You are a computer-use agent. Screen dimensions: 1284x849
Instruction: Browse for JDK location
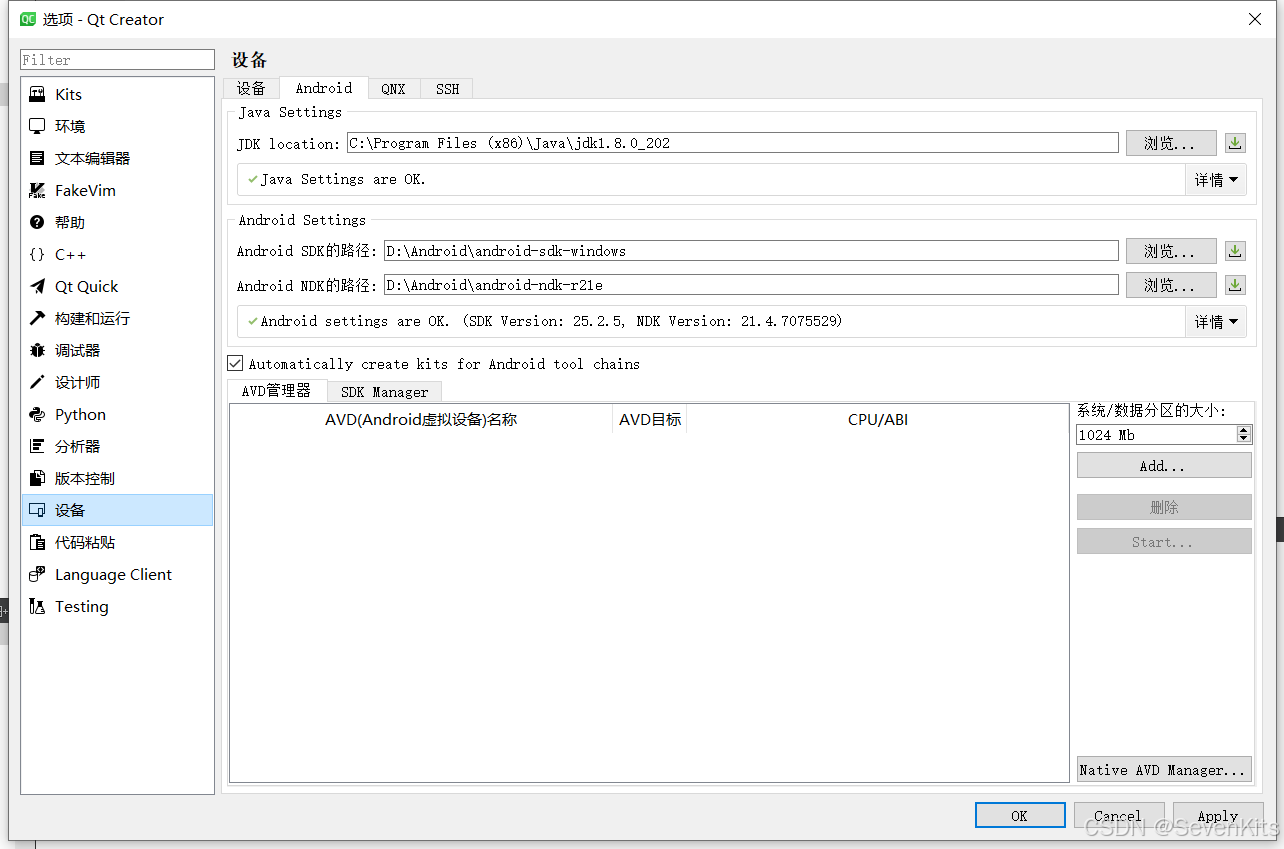[x=1171, y=143]
